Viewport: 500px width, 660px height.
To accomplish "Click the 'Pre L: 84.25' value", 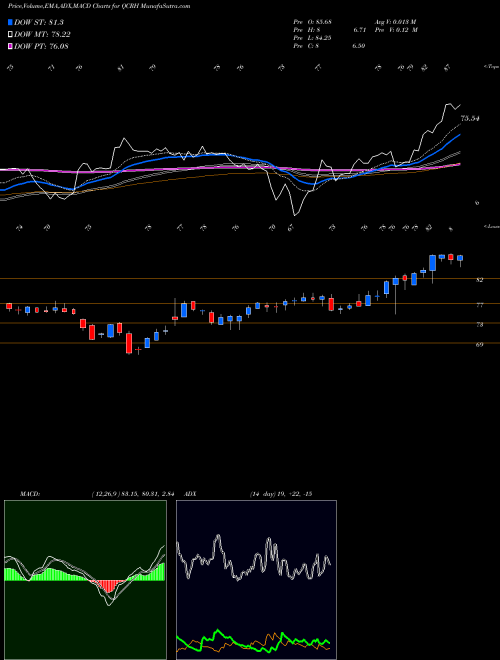I will [x=313, y=38].
